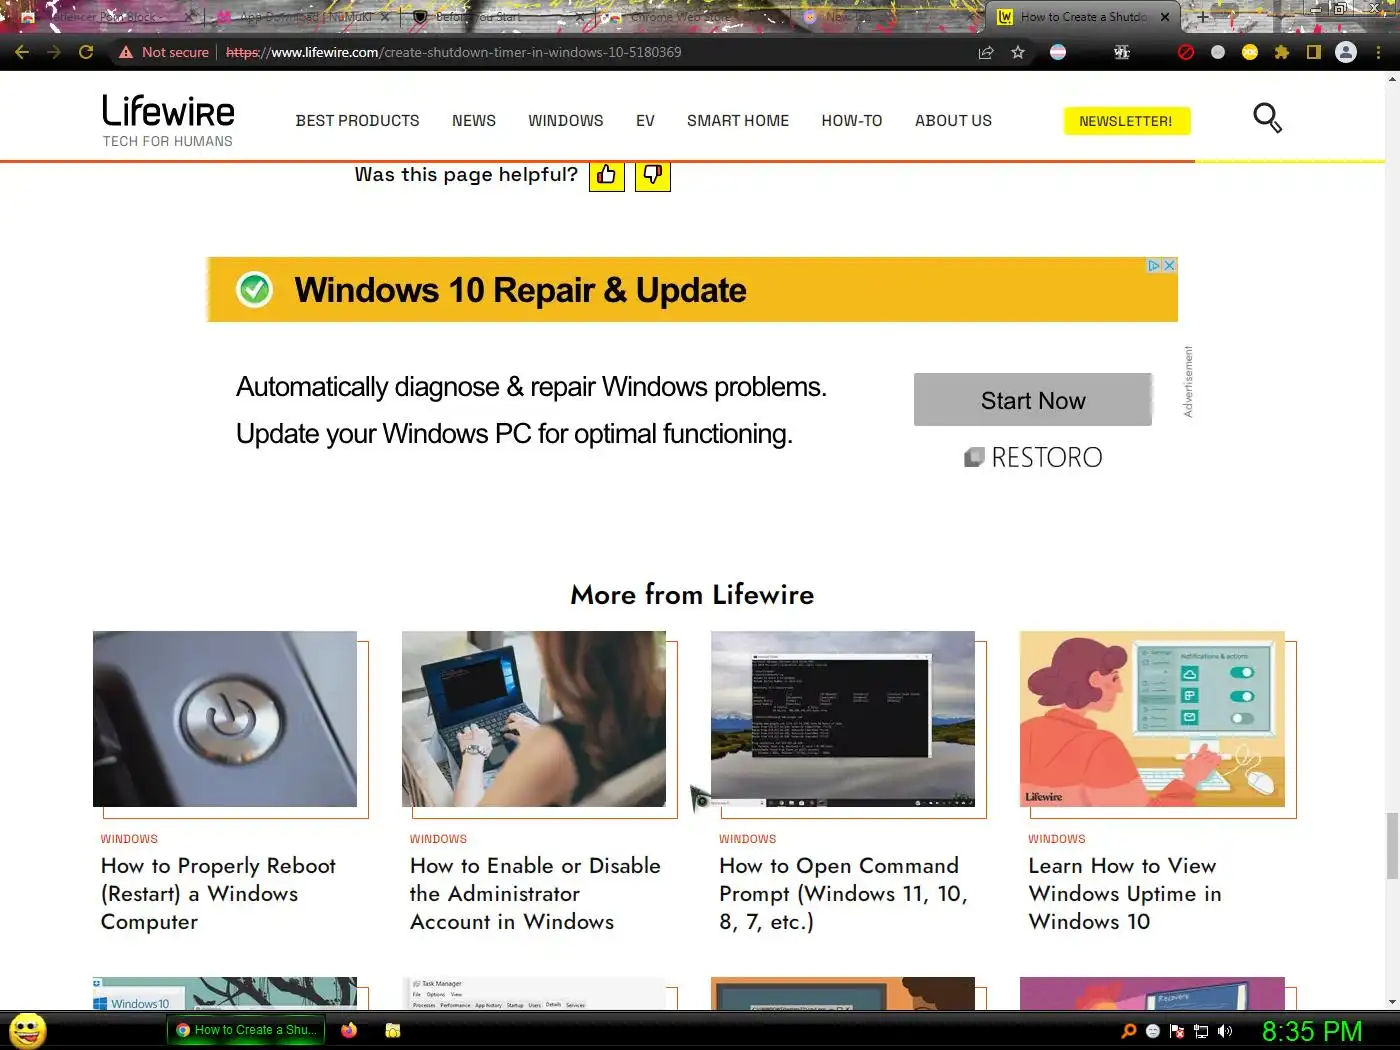Click the yellow Newsletter button
The image size is (1400, 1050).
[x=1126, y=121]
